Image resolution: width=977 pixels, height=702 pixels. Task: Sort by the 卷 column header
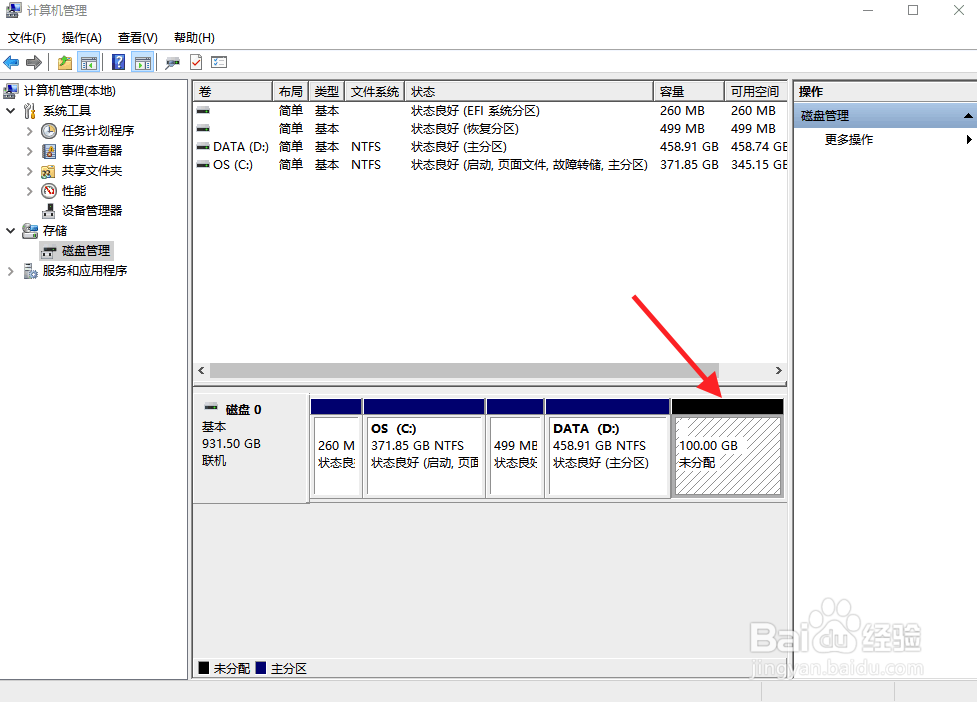pyautogui.click(x=232, y=92)
